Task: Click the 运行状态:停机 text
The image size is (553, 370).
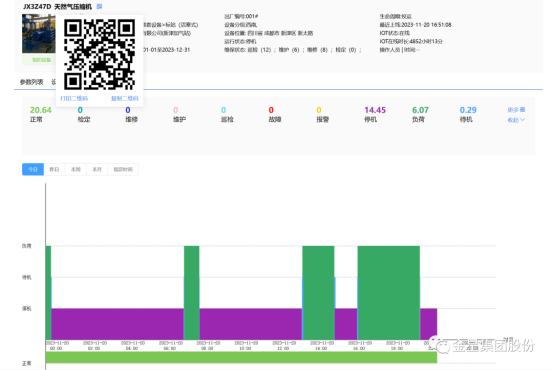Action: [x=240, y=41]
